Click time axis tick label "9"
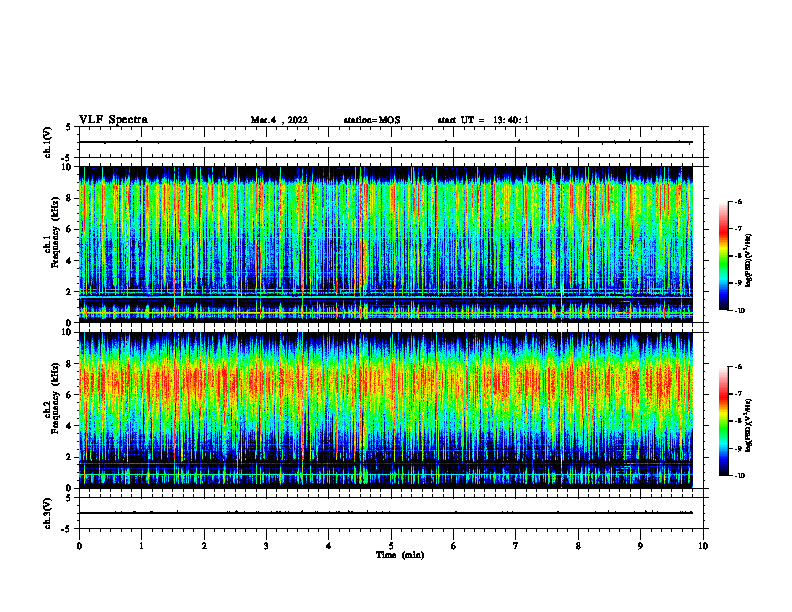This screenshot has width=792, height=612. tap(640, 546)
